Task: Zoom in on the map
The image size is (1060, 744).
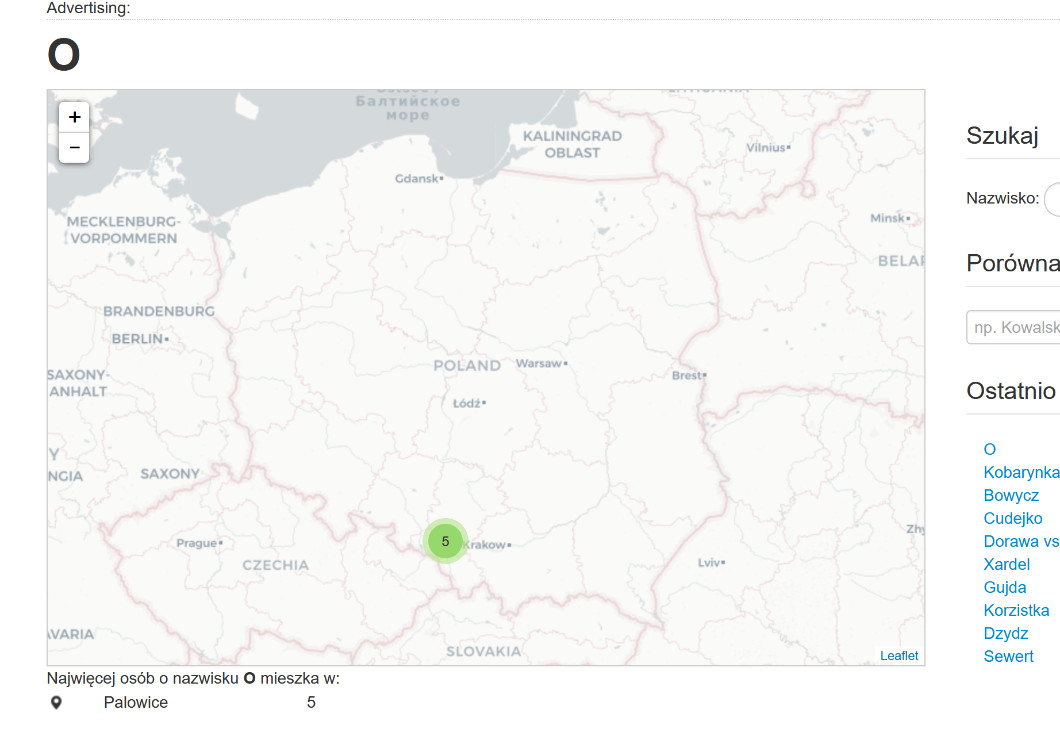Action: click(74, 117)
